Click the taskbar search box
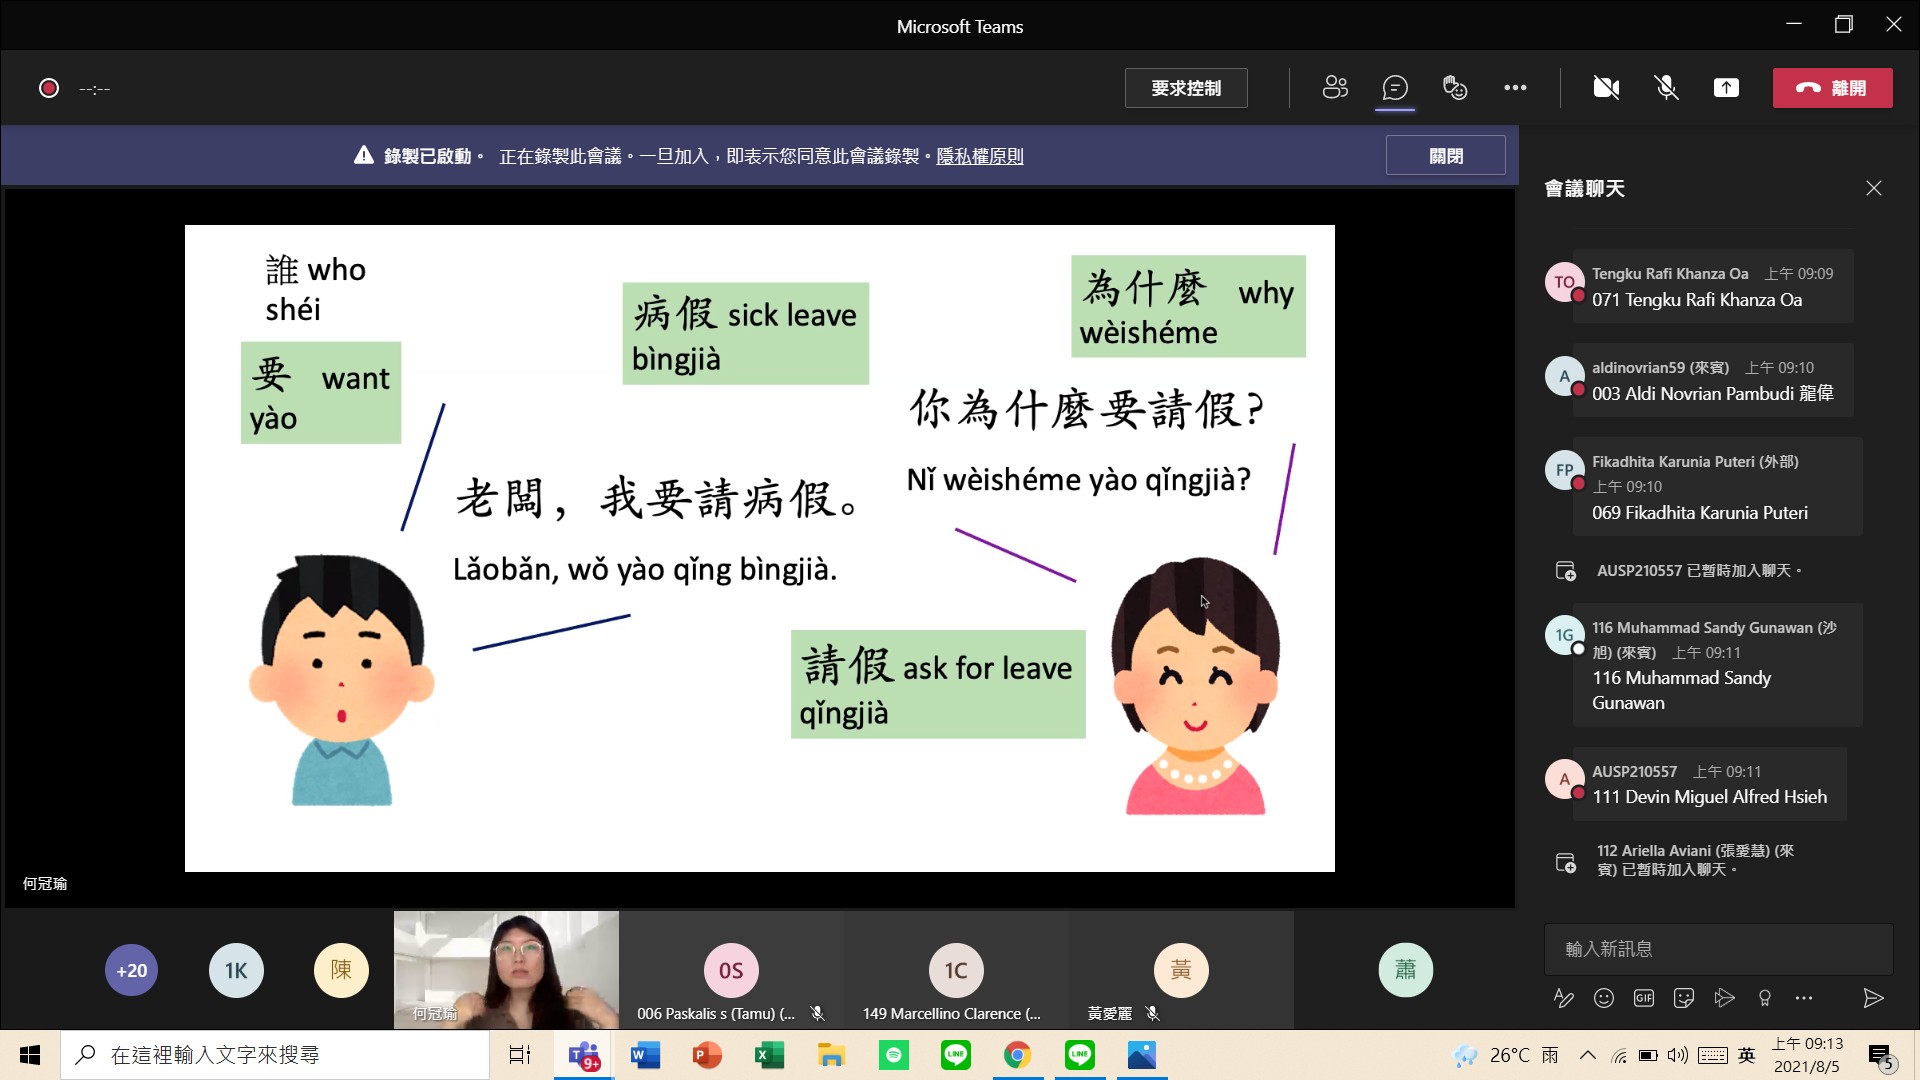The image size is (1920, 1080). (275, 1055)
